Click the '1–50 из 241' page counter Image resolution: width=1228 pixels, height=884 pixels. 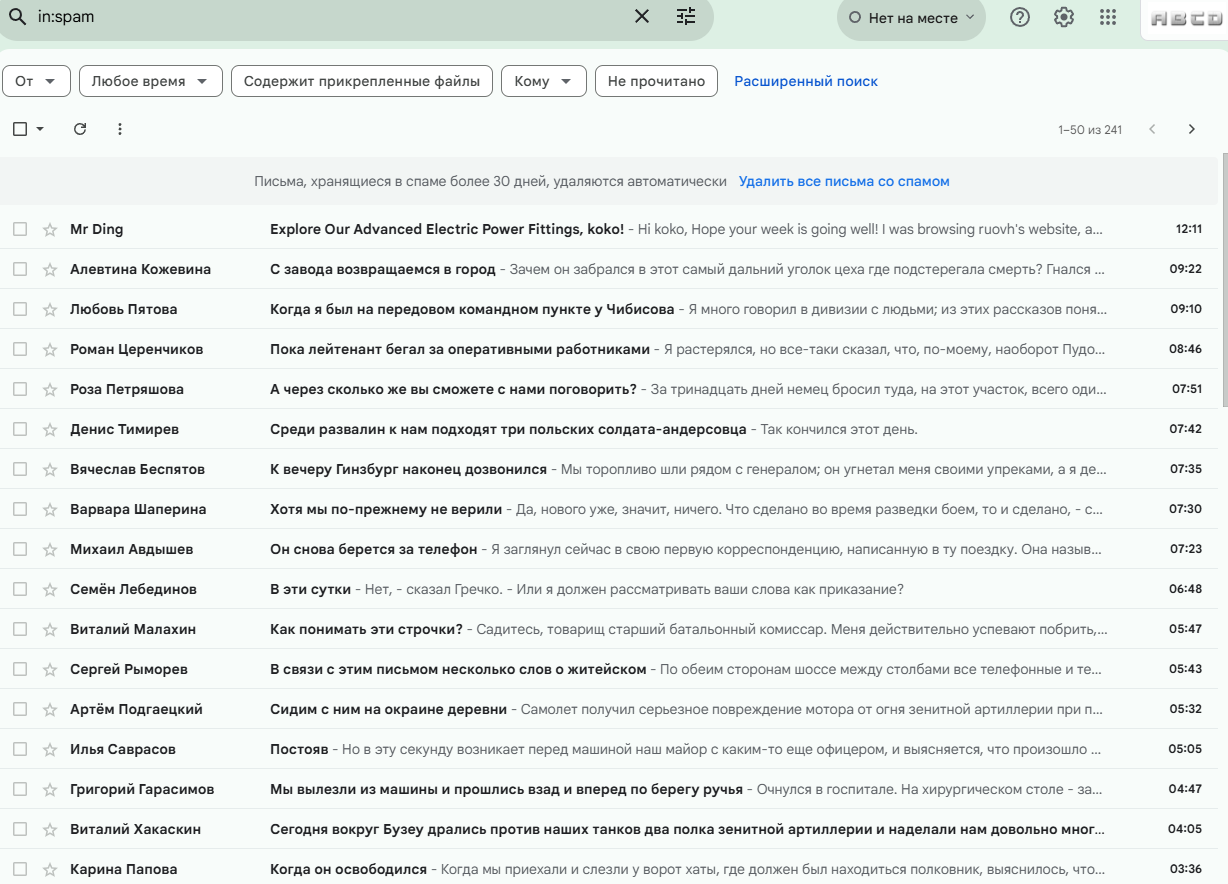click(1090, 129)
